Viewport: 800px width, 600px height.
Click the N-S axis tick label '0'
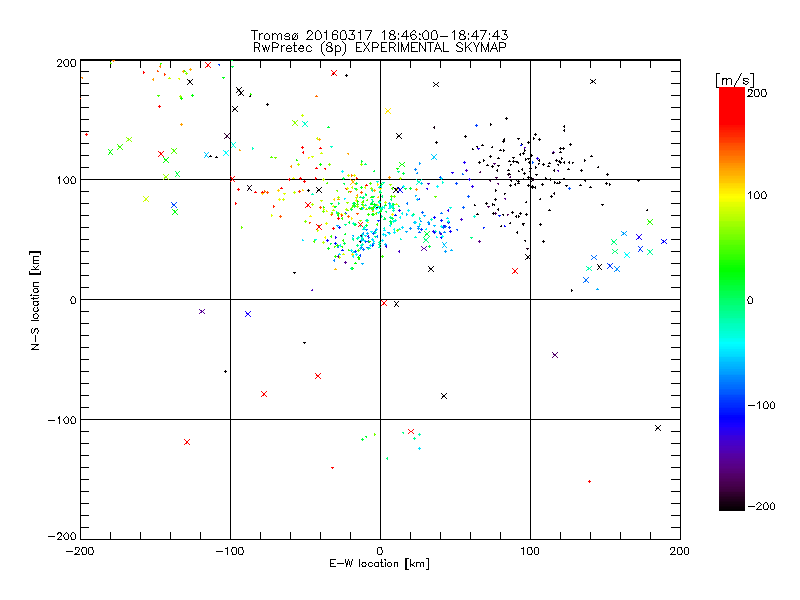(x=73, y=300)
